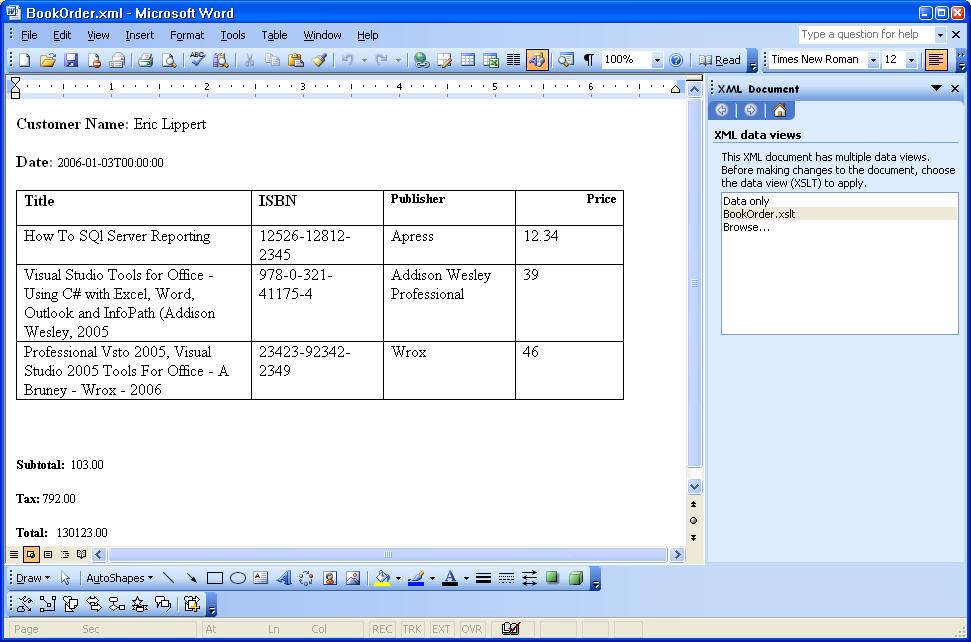
Task: Select the Oval shape tool
Action: click(x=238, y=578)
